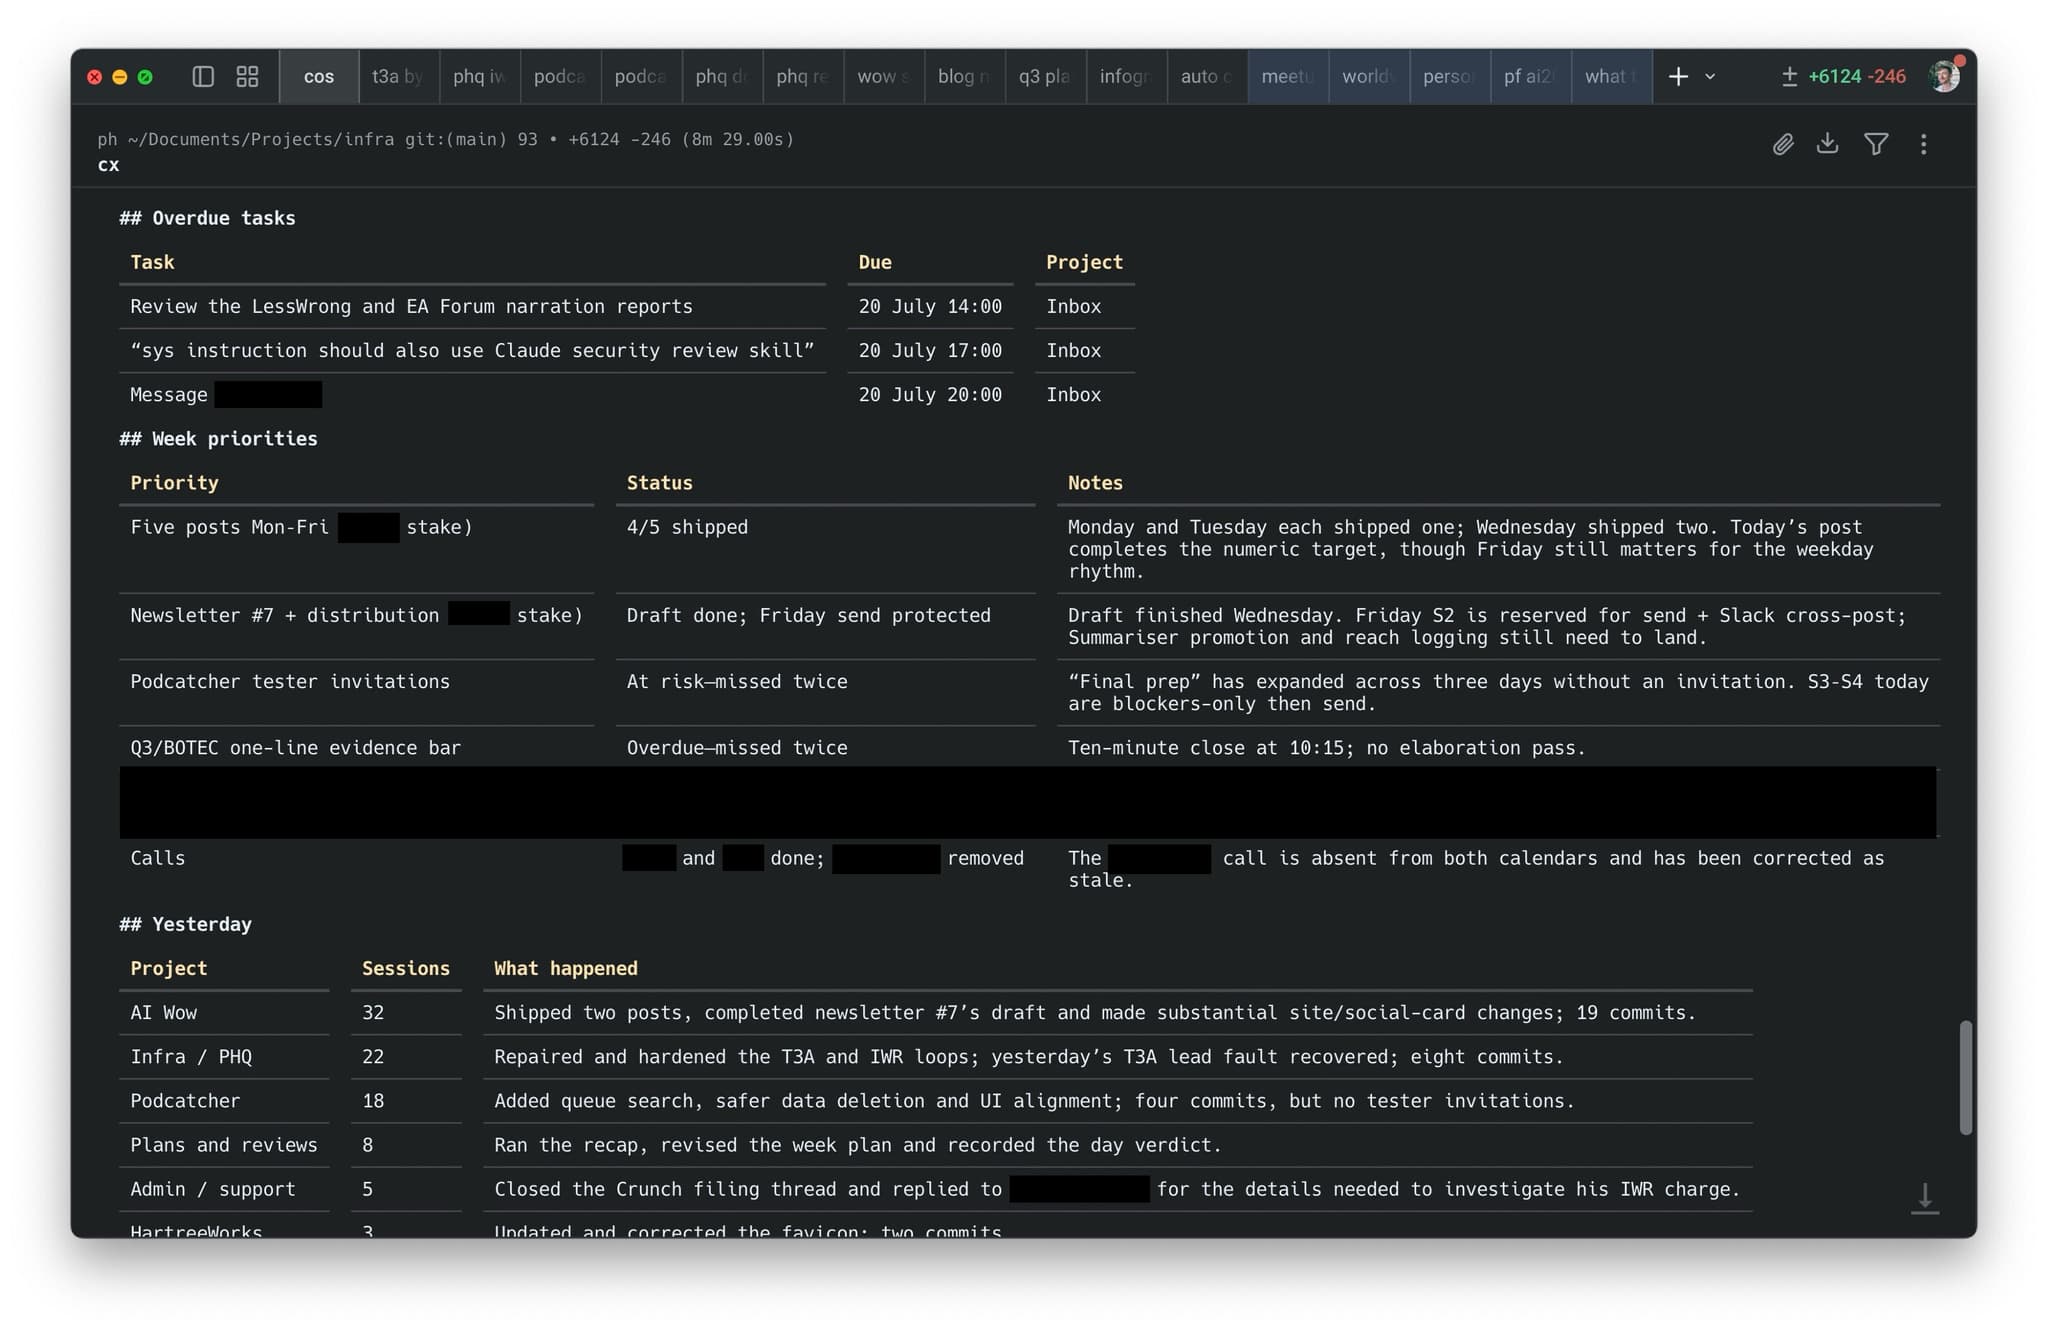This screenshot has height=1332, width=2048.
Task: Select the auto tab
Action: [x=1206, y=76]
